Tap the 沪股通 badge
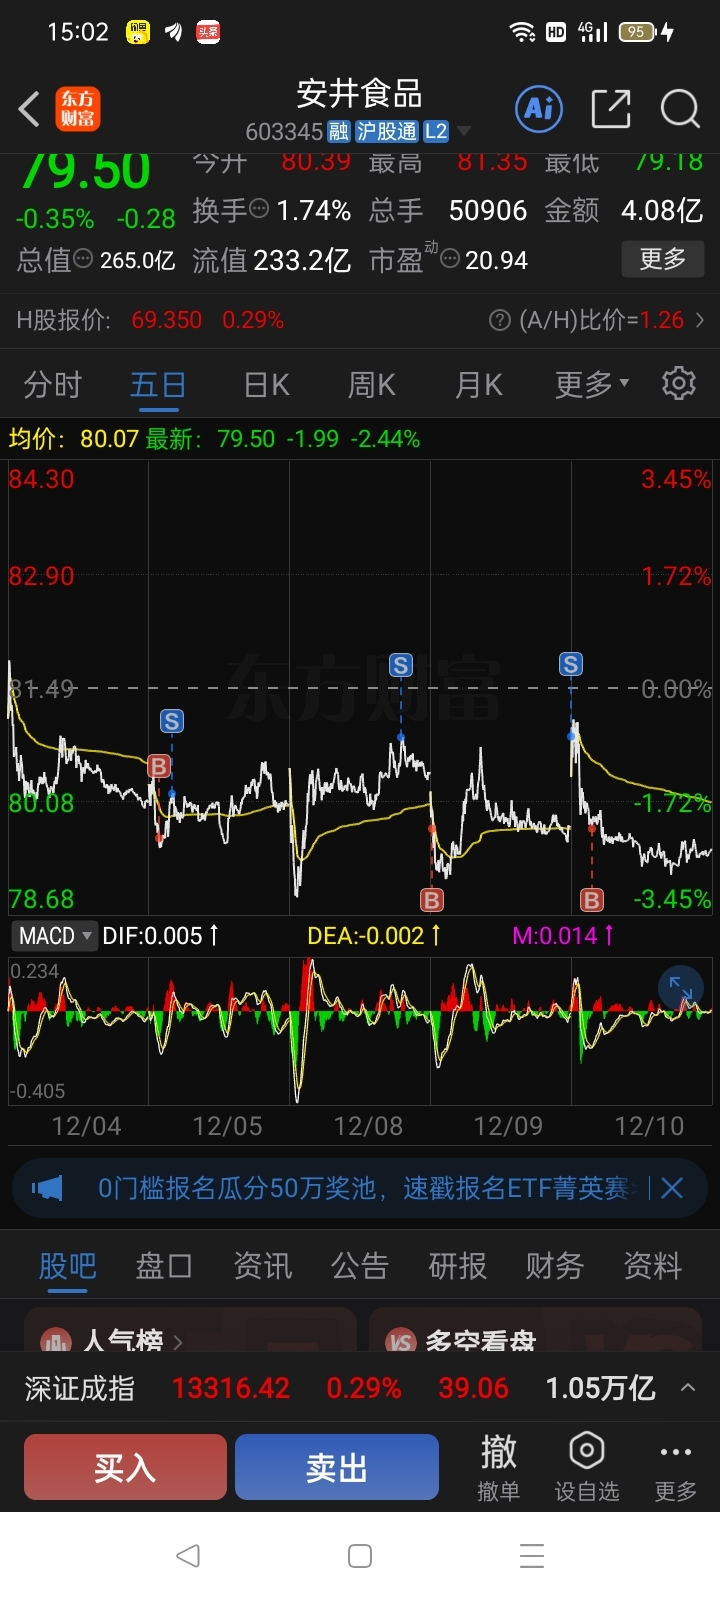Image resolution: width=720 pixels, height=1600 pixels. click(387, 132)
